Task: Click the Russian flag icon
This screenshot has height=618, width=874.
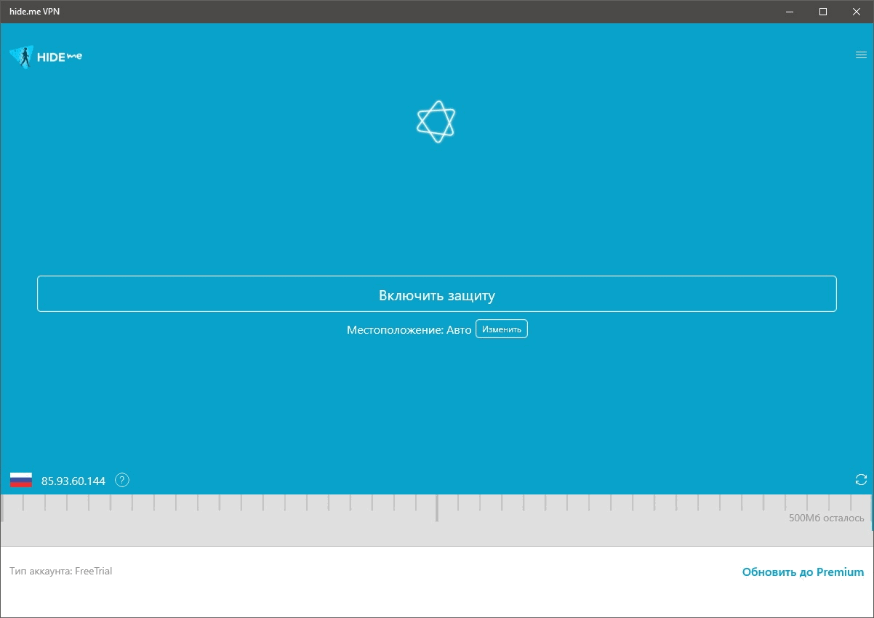Action: tap(21, 480)
